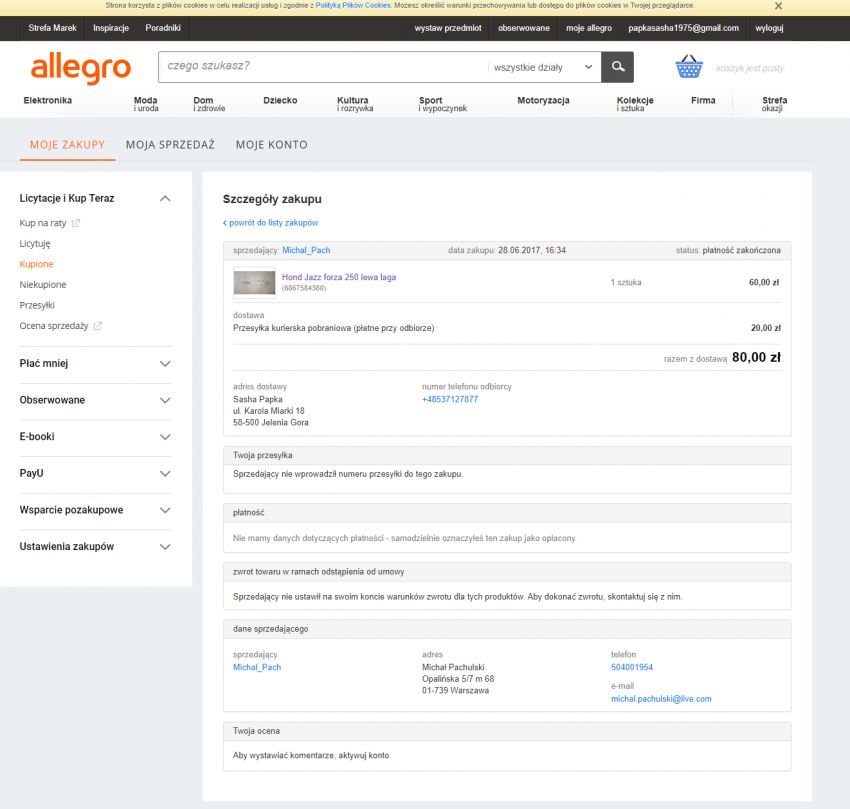Open the wszystkie działy category dropdown
This screenshot has height=809, width=850.
[x=544, y=67]
